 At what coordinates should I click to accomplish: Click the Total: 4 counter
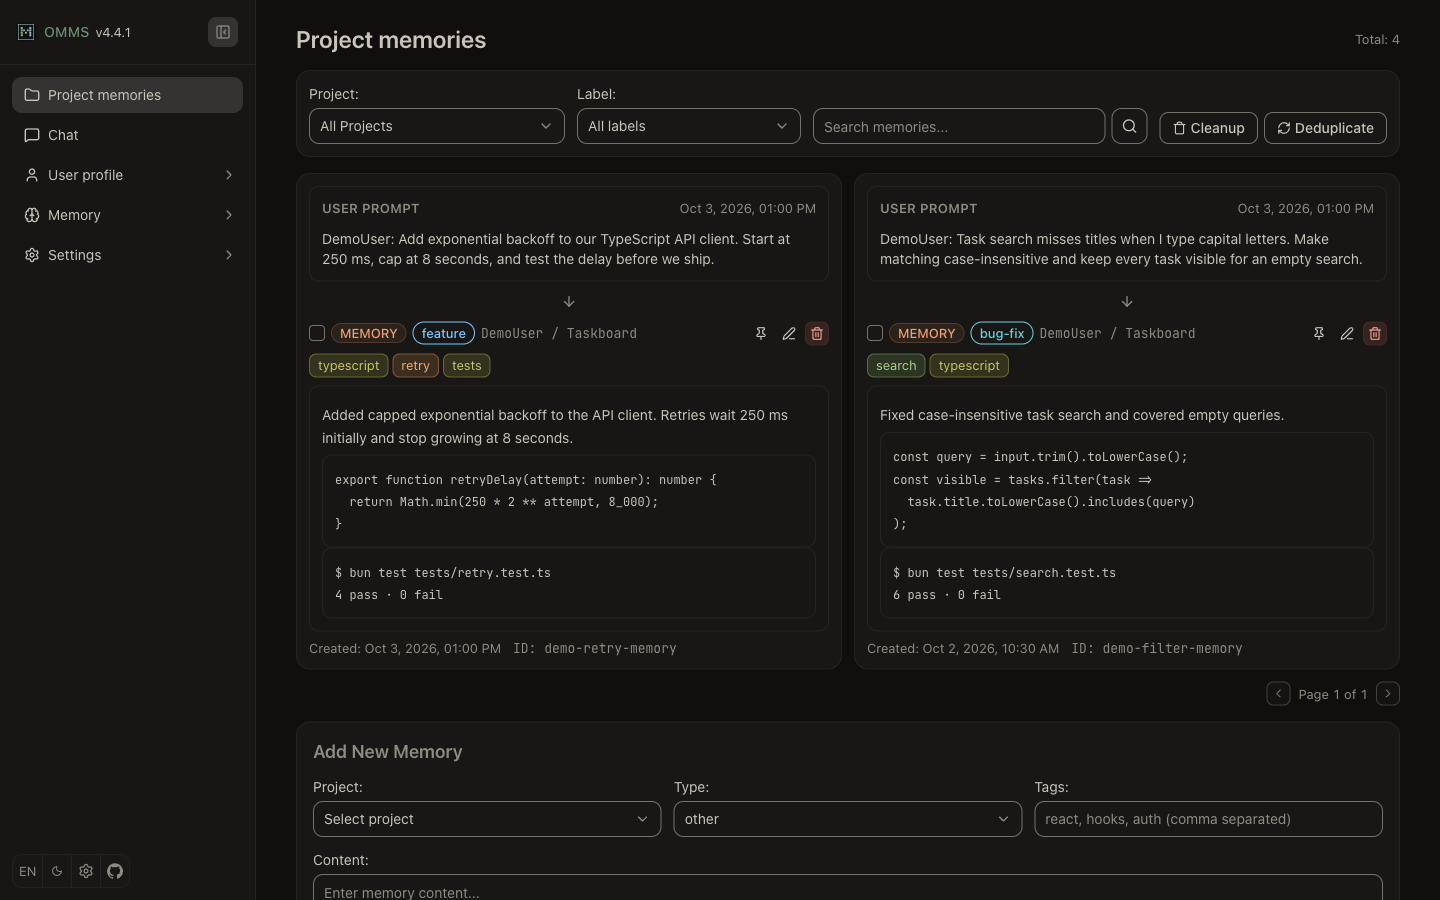point(1377,39)
